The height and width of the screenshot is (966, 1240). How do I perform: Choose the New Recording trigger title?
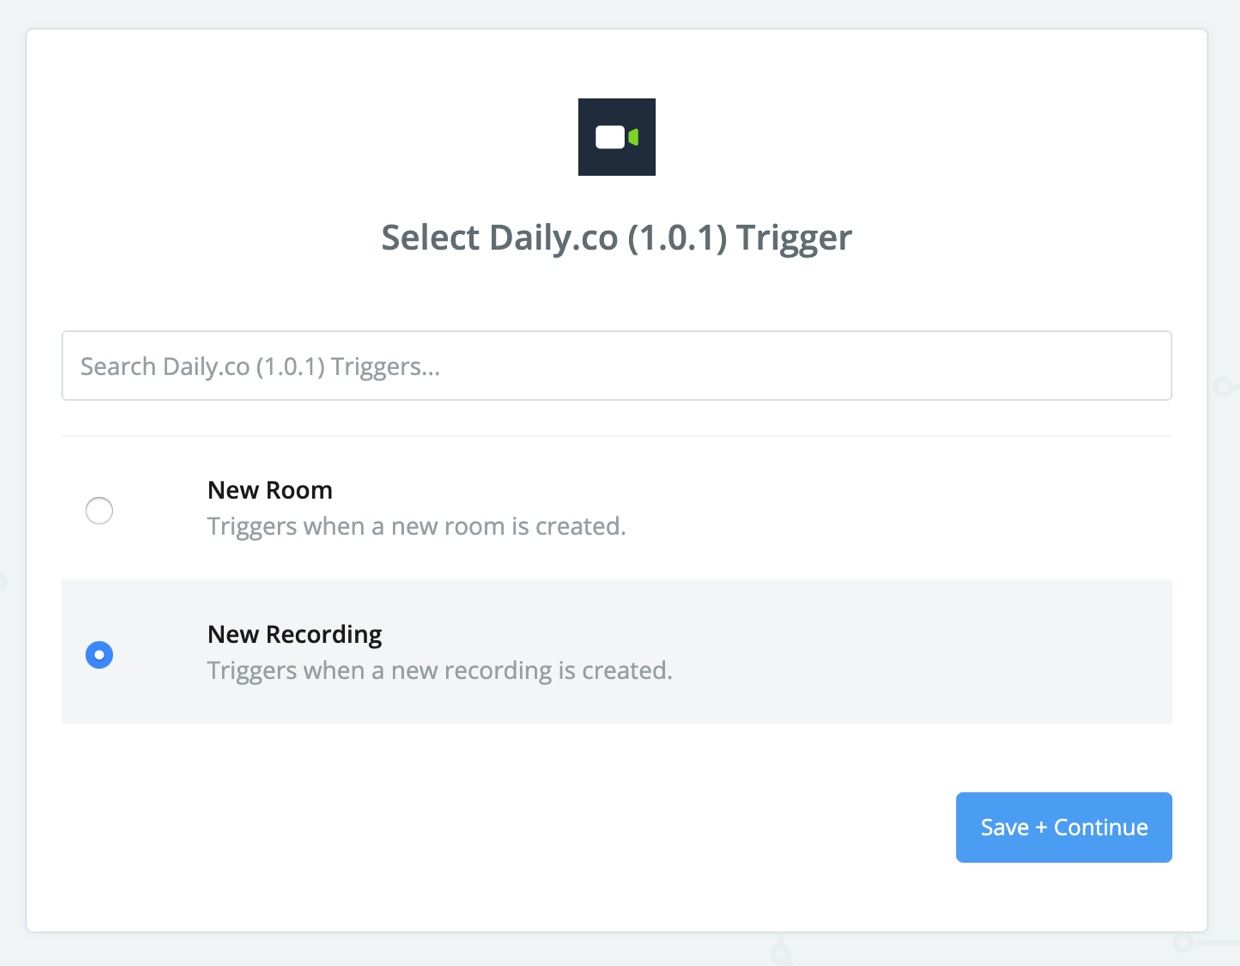point(295,634)
